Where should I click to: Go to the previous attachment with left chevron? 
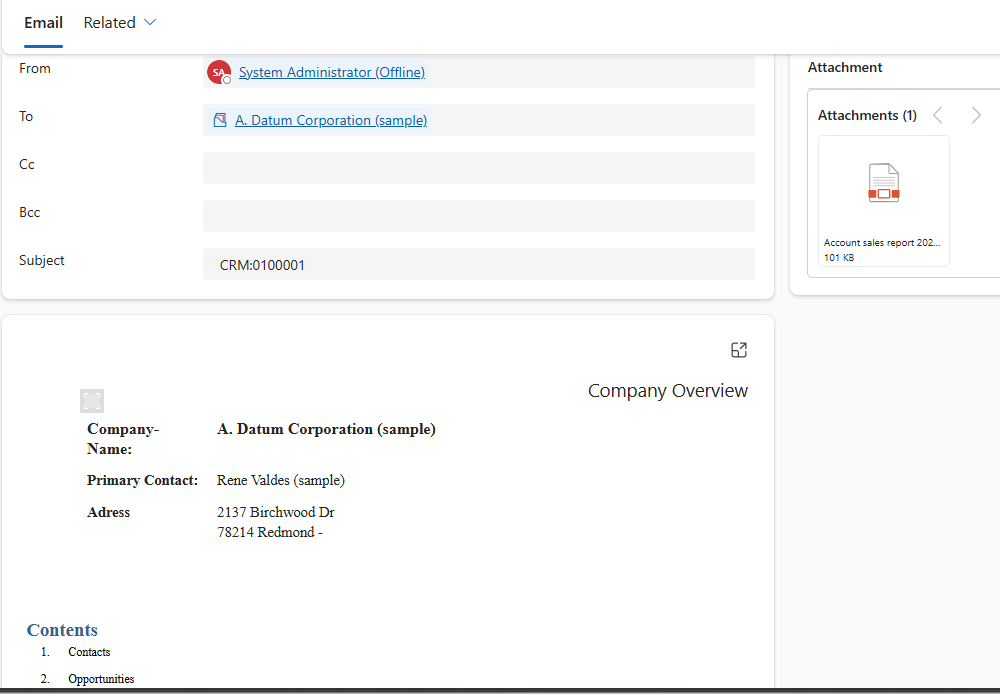tap(938, 115)
